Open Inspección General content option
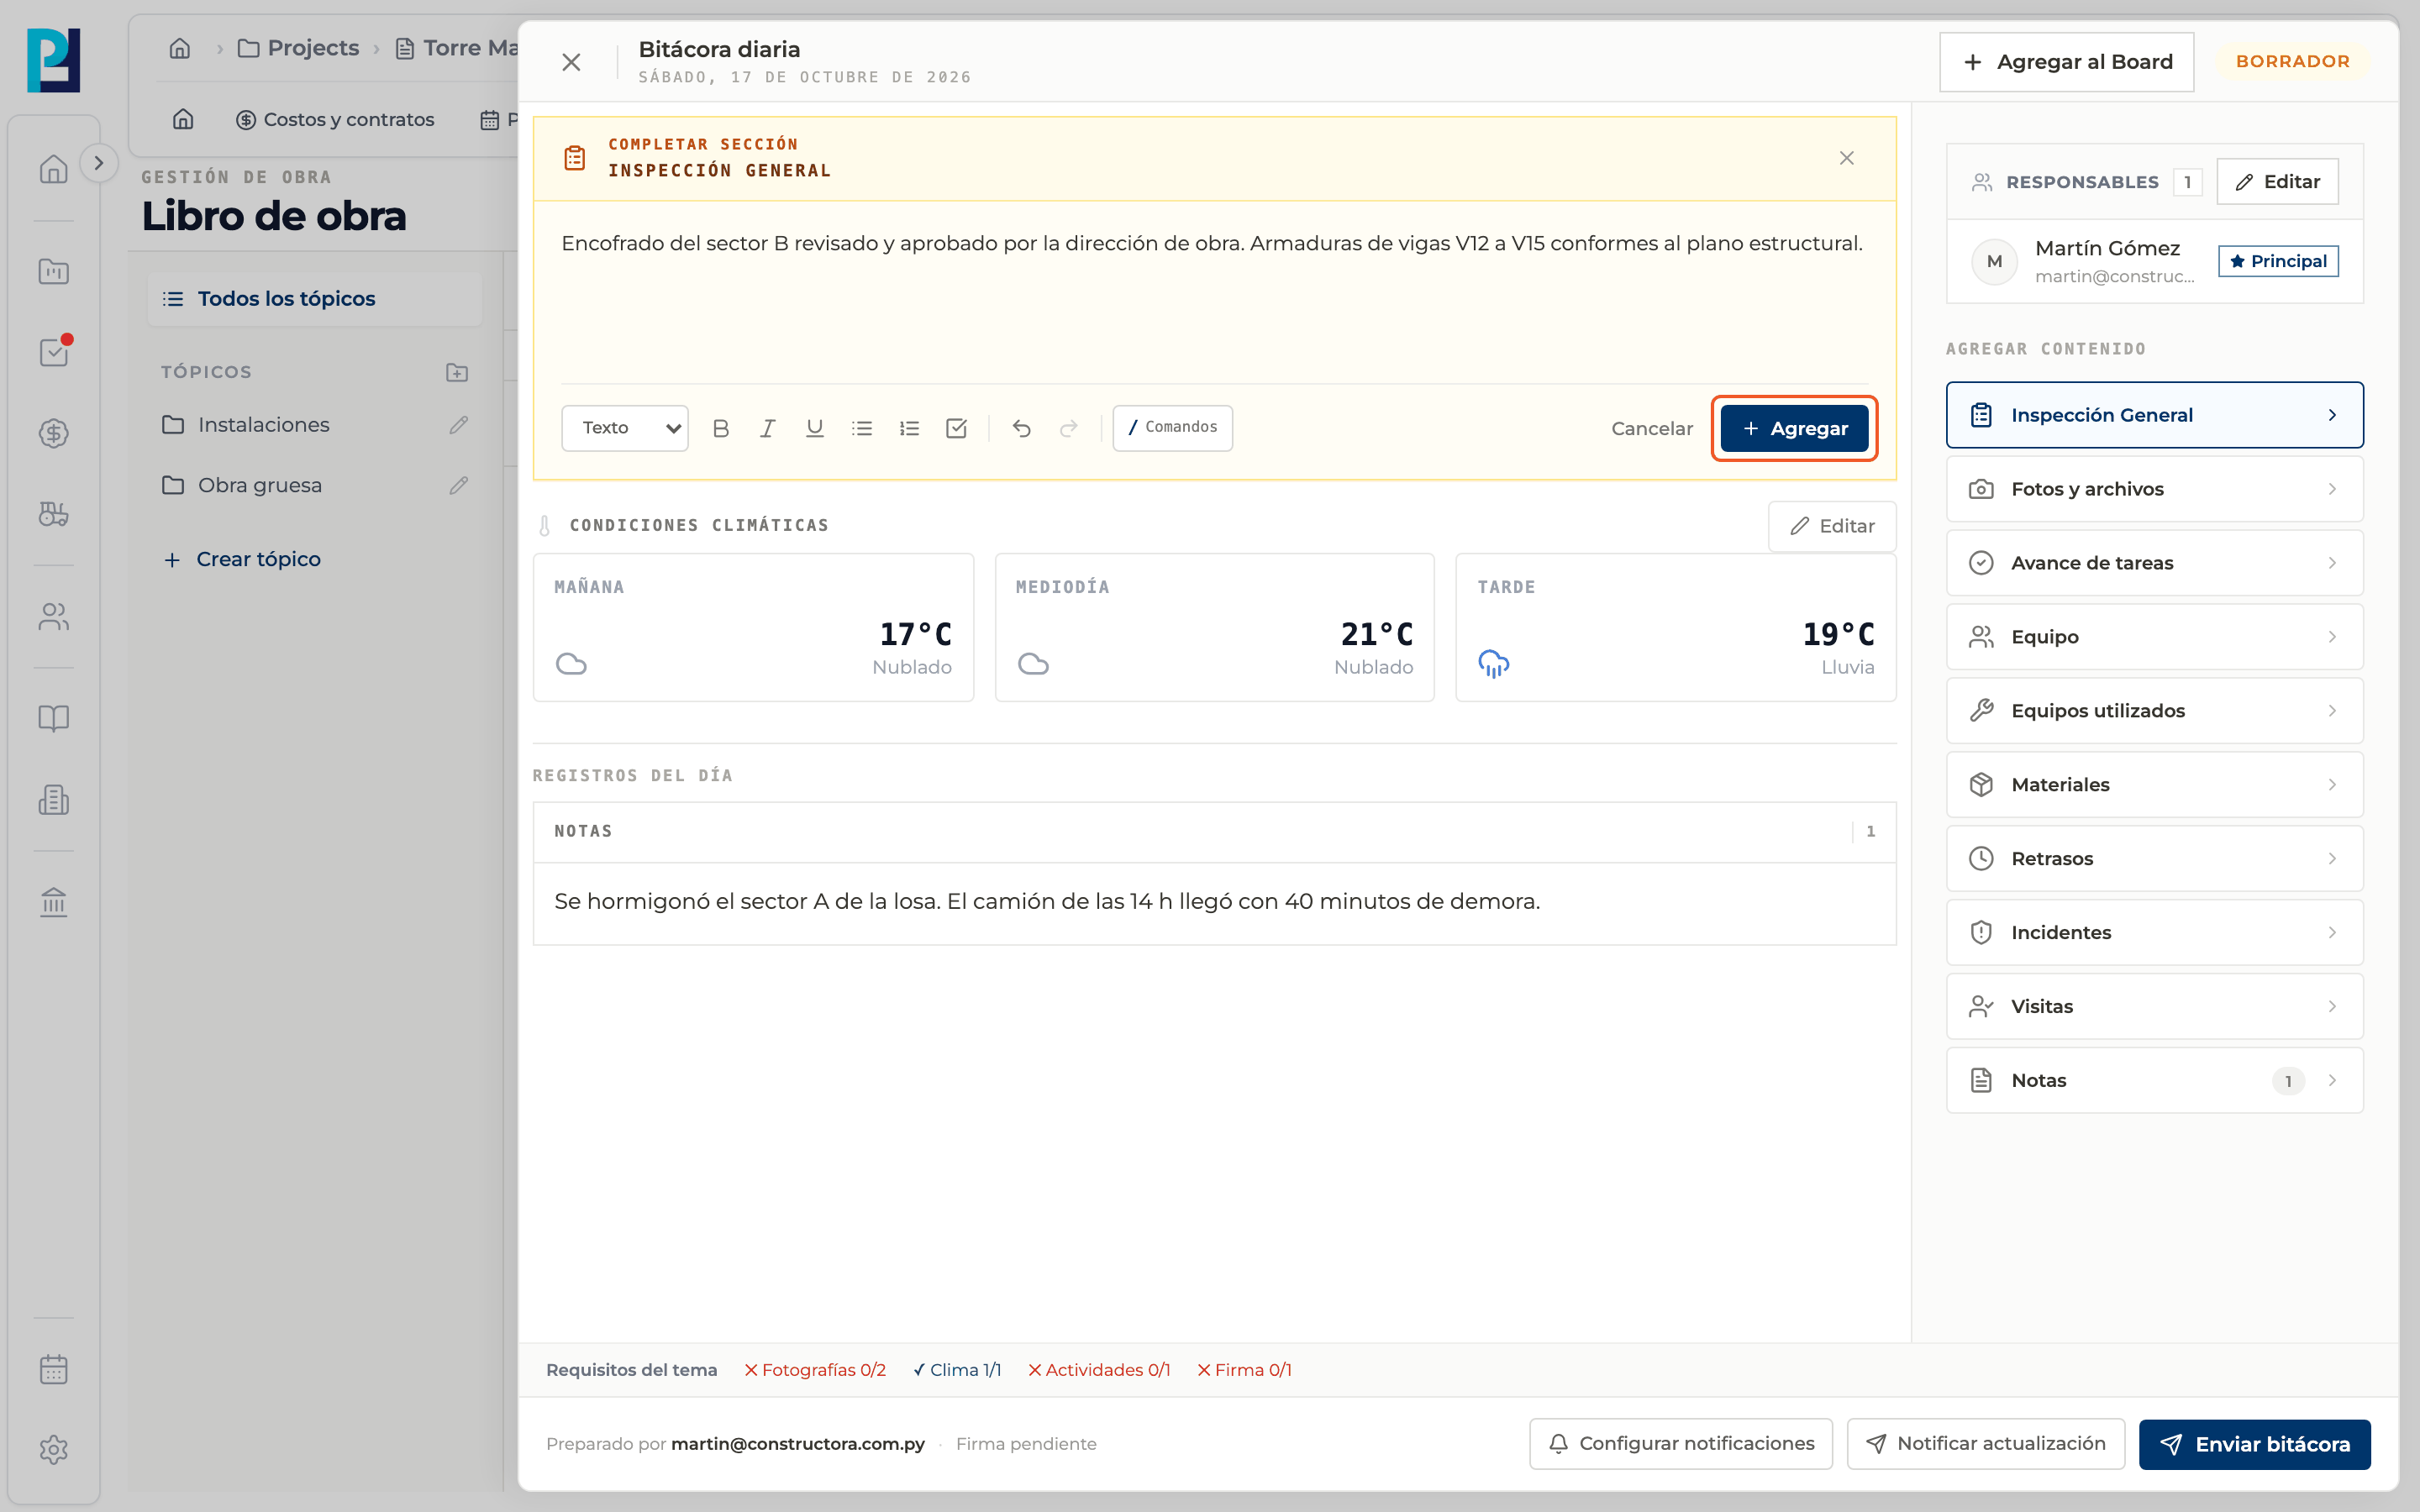 coord(2154,415)
